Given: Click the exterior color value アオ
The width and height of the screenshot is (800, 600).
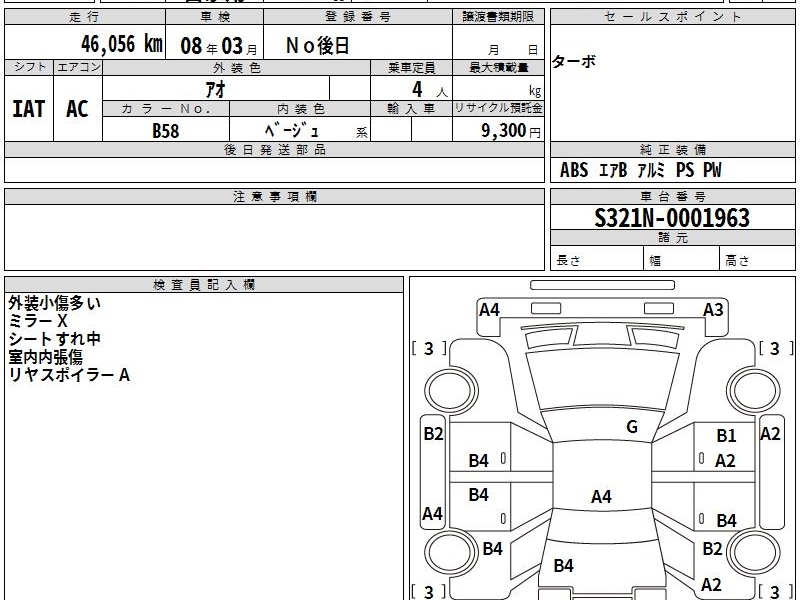Looking at the screenshot, I should [215, 90].
